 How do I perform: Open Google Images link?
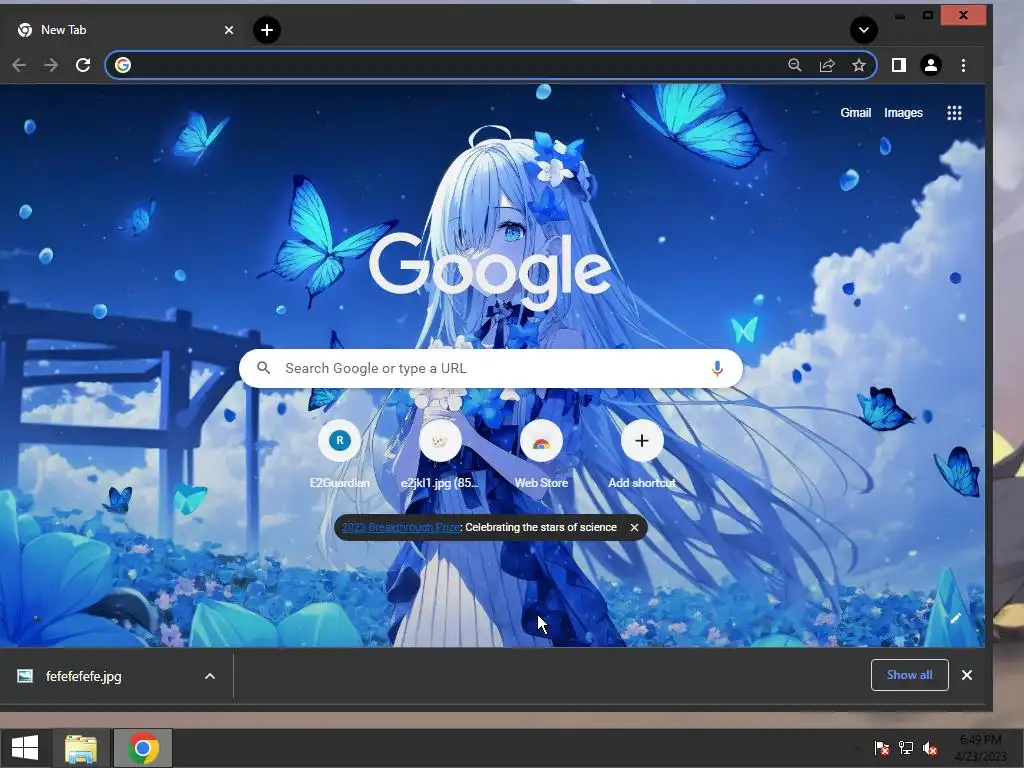(903, 113)
